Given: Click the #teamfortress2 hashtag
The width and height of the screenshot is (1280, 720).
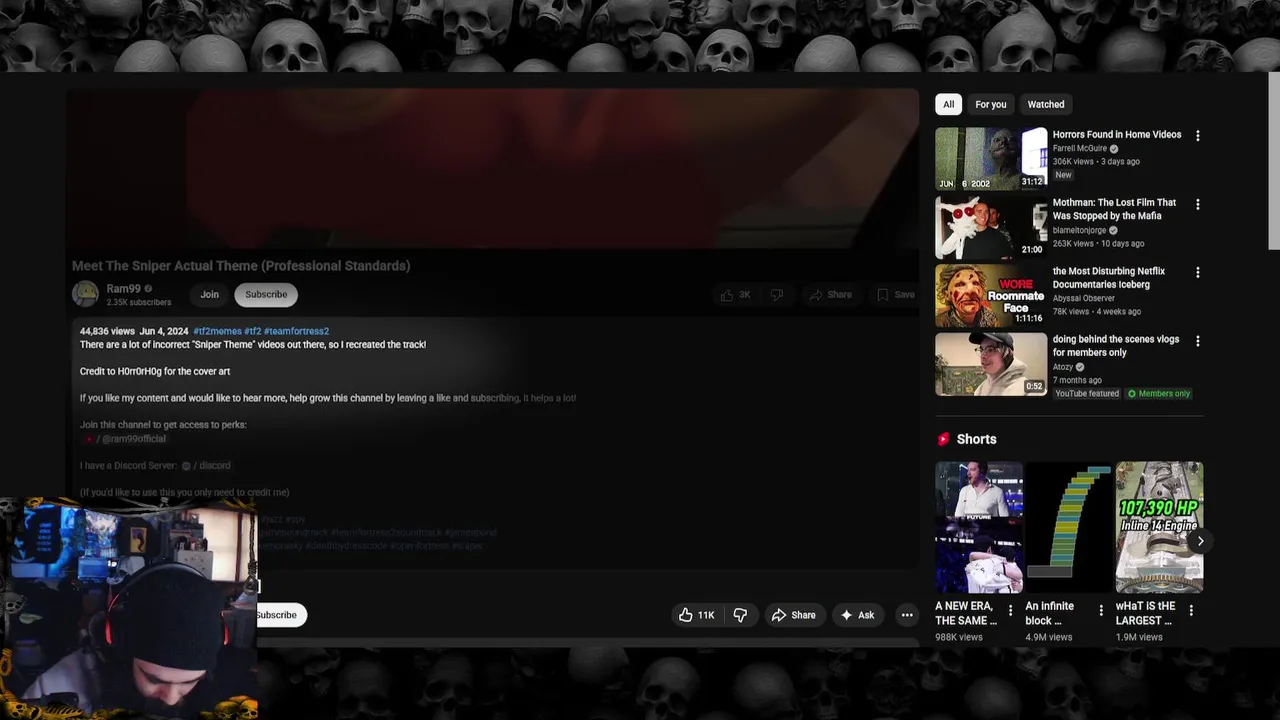Looking at the screenshot, I should pyautogui.click(x=296, y=331).
